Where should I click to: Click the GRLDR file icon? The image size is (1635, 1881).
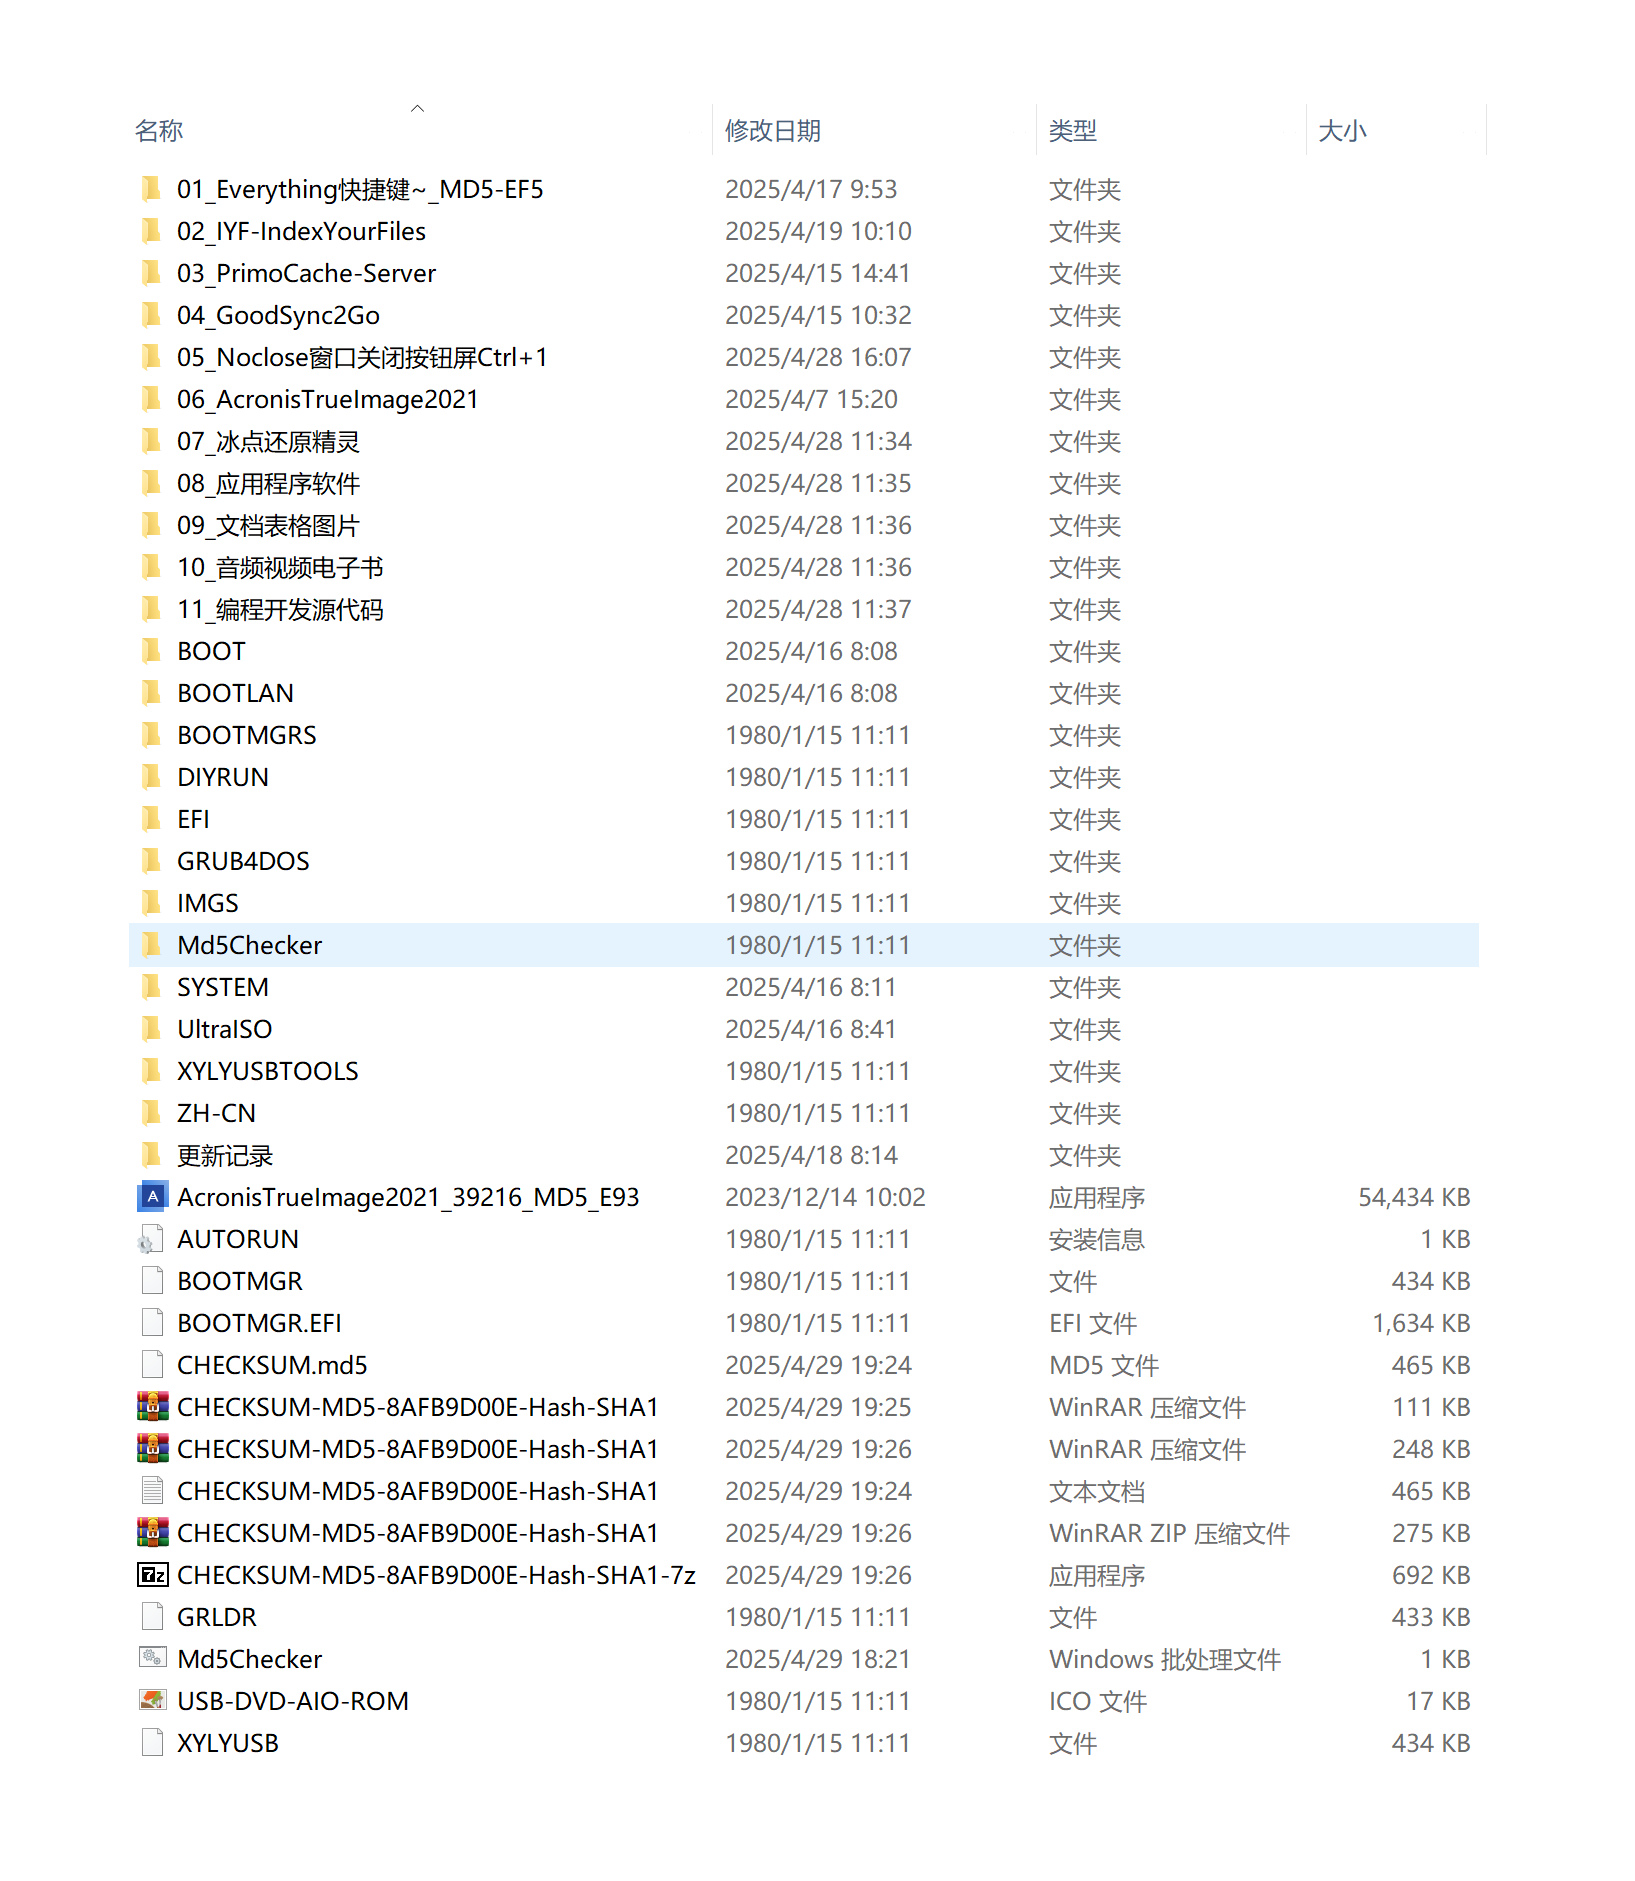tap(152, 1617)
